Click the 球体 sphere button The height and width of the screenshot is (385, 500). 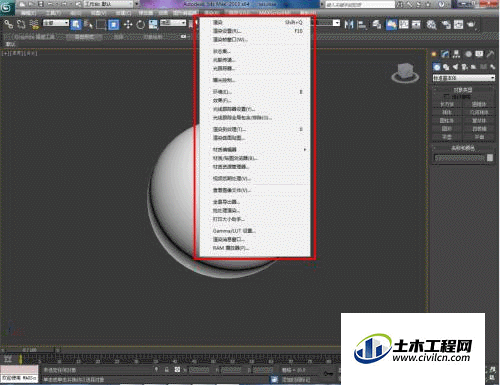pos(447,112)
